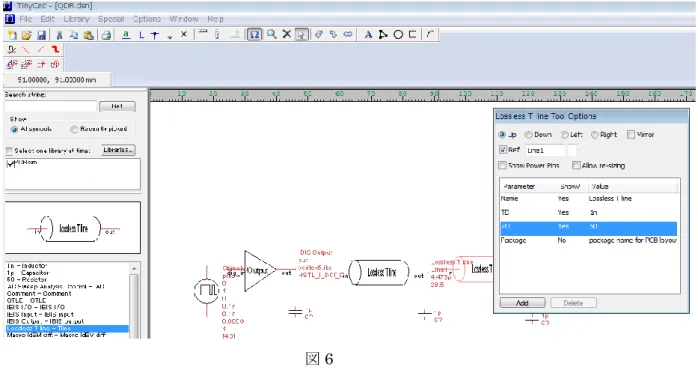698x370 pixels.
Task: Click the large X delete tool
Action: [287, 34]
